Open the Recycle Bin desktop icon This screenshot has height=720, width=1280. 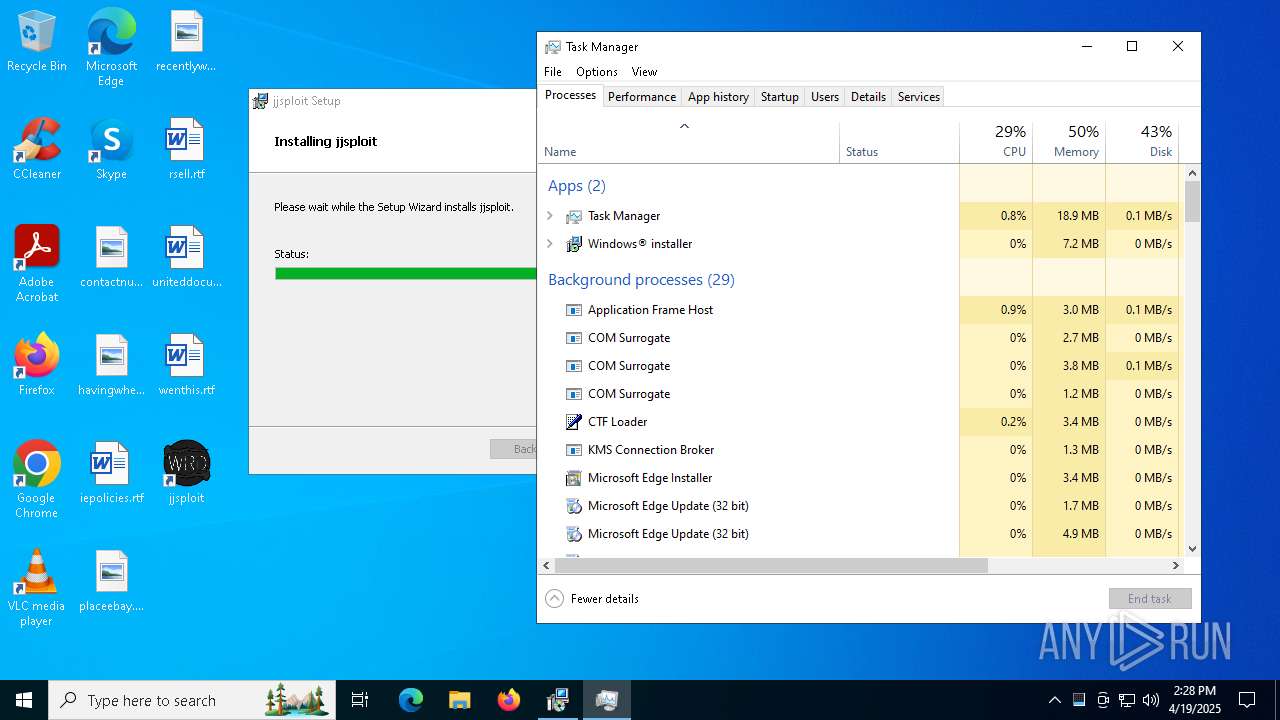point(37,40)
